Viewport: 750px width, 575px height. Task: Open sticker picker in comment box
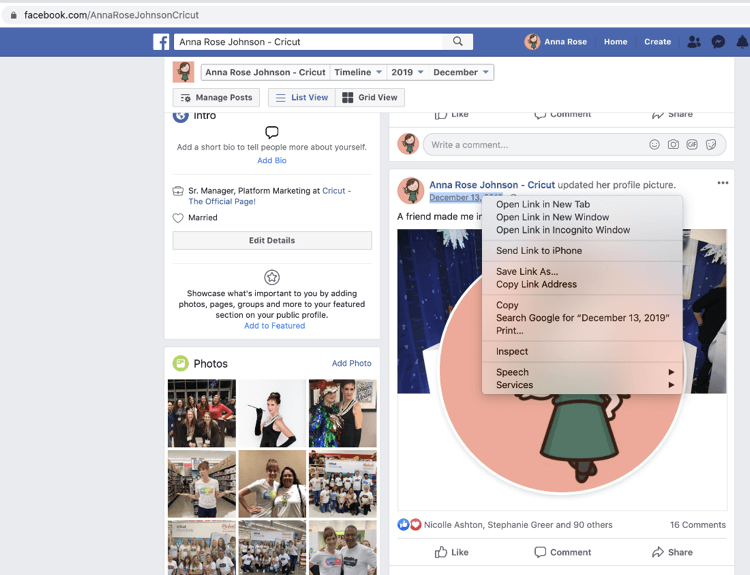point(711,144)
